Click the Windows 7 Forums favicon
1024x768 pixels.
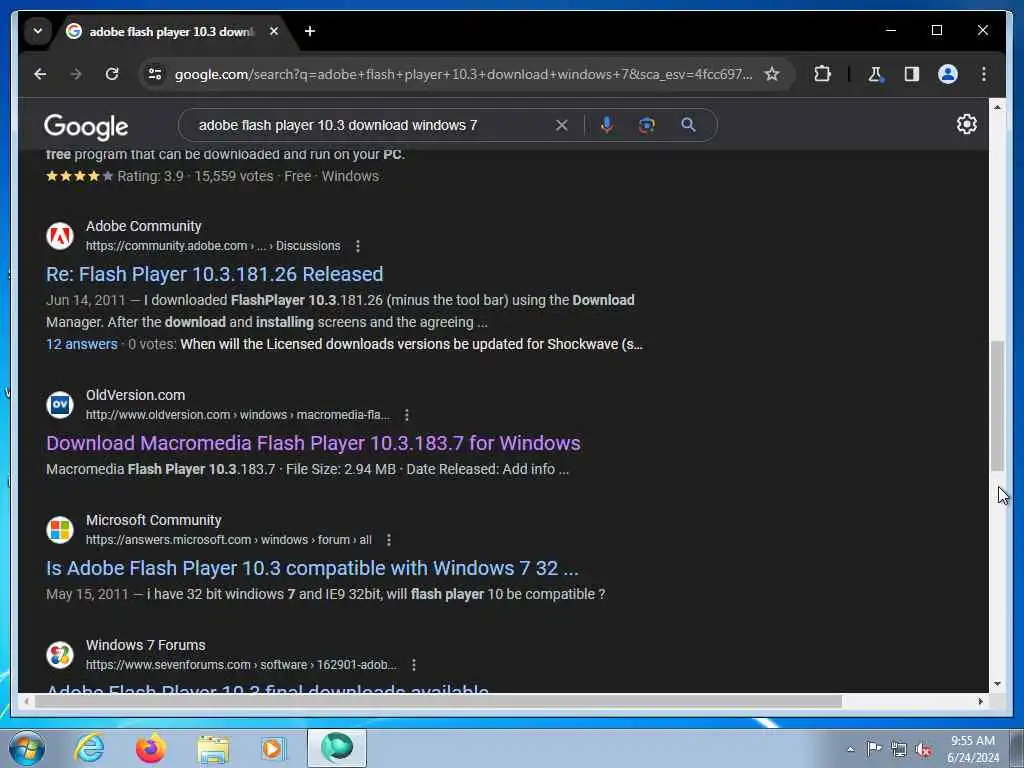(x=60, y=654)
